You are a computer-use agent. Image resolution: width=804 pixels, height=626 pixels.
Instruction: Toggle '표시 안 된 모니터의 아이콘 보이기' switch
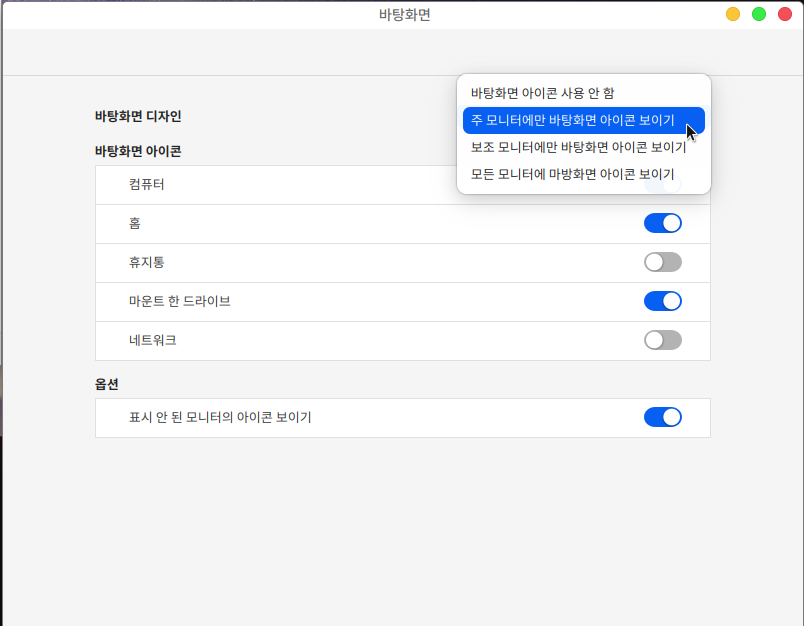point(662,417)
